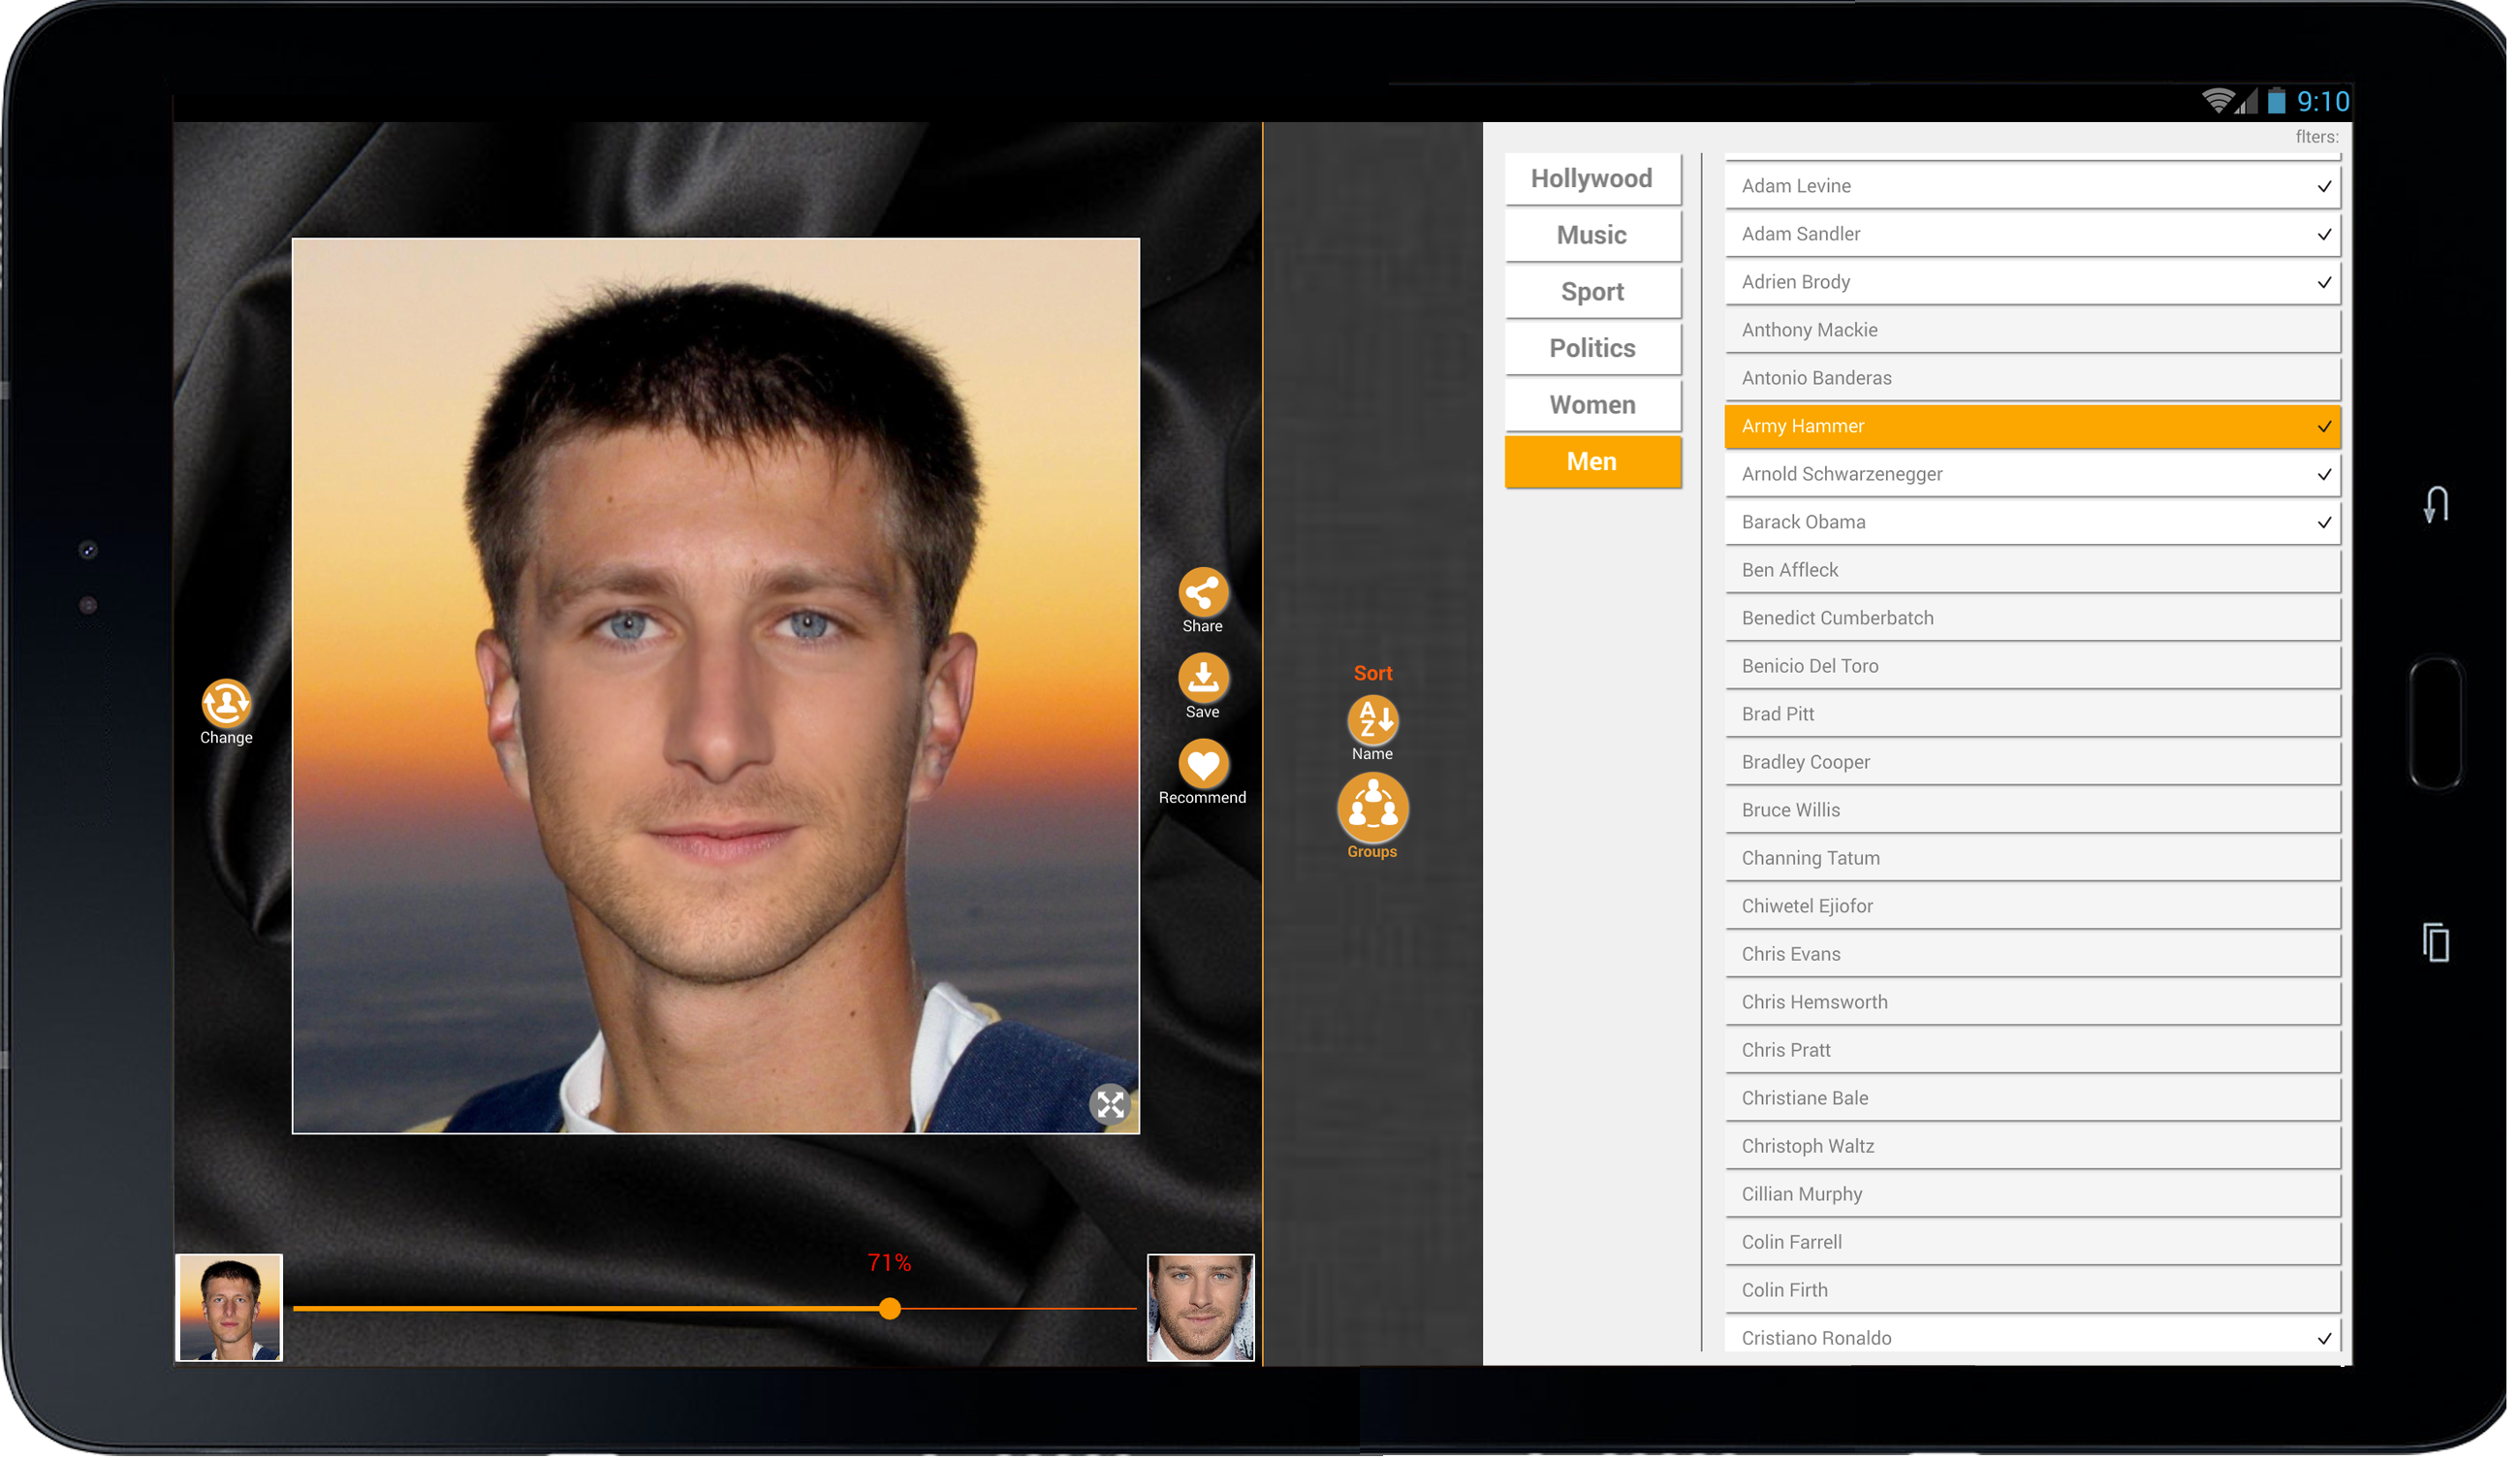The image size is (2520, 1460).
Task: Toggle Adam Sandler checkmark
Action: [2324, 234]
